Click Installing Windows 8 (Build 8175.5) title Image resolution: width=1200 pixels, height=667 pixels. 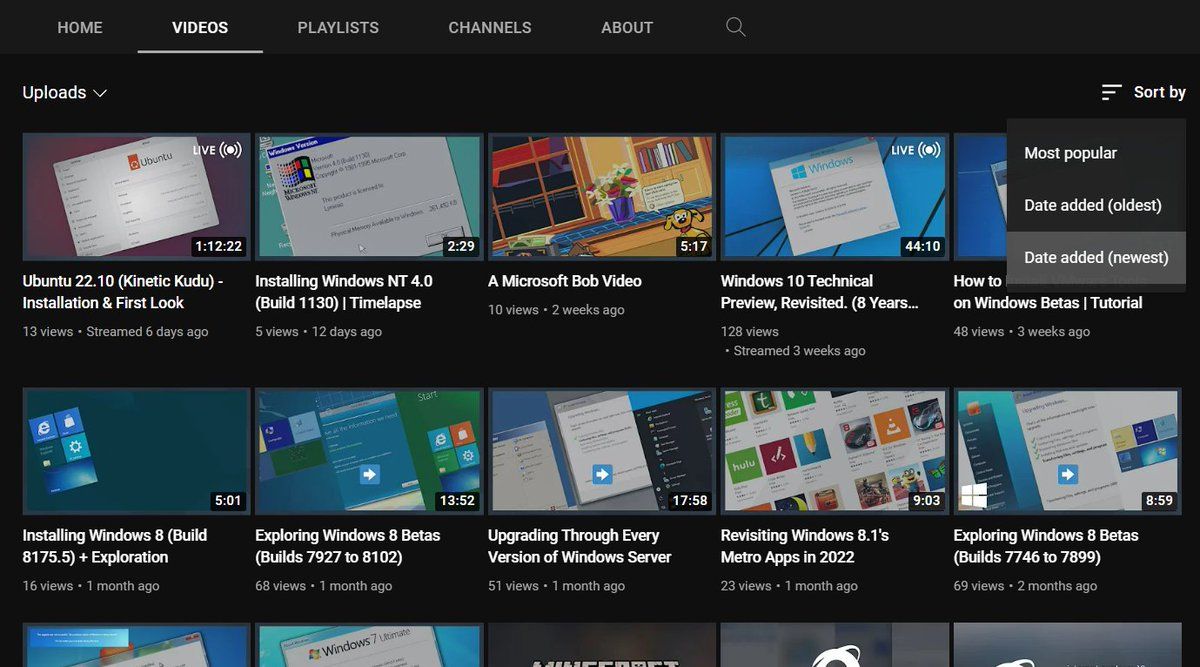click(x=114, y=546)
